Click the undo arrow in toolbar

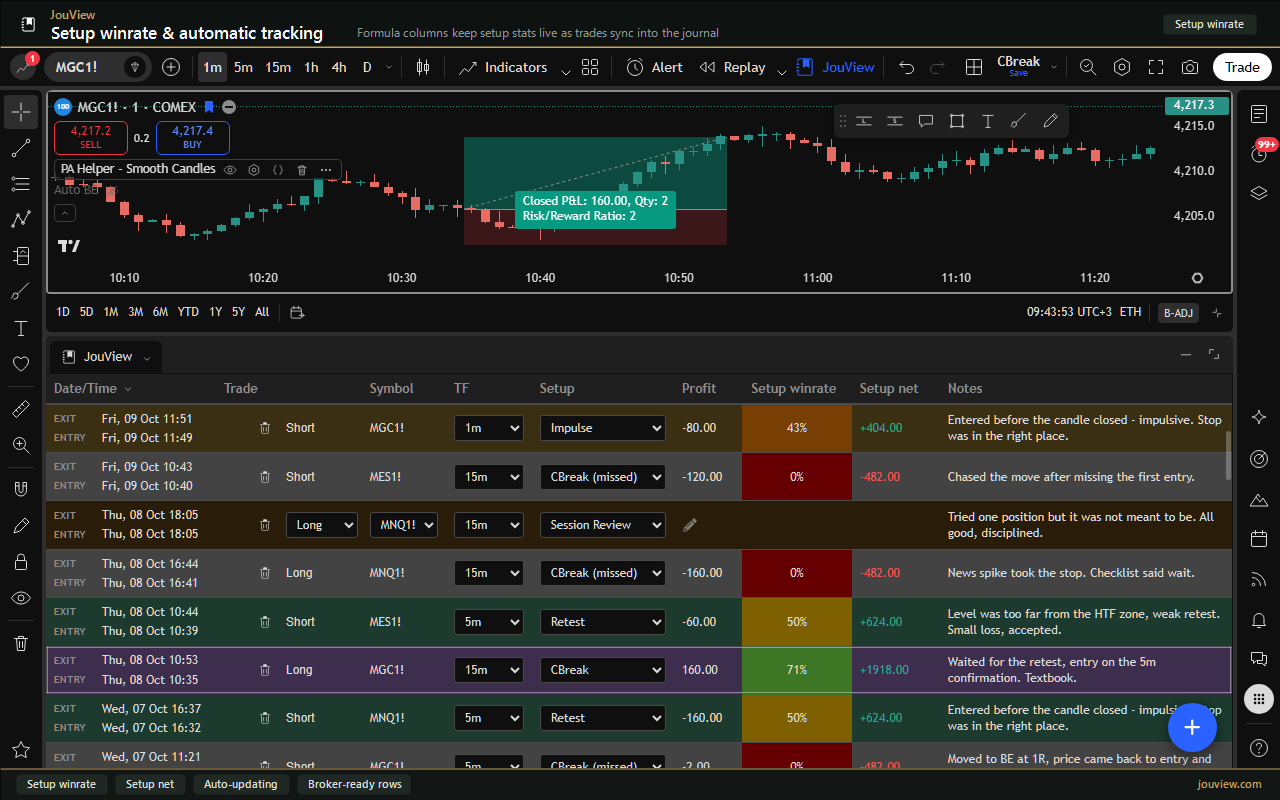(907, 67)
